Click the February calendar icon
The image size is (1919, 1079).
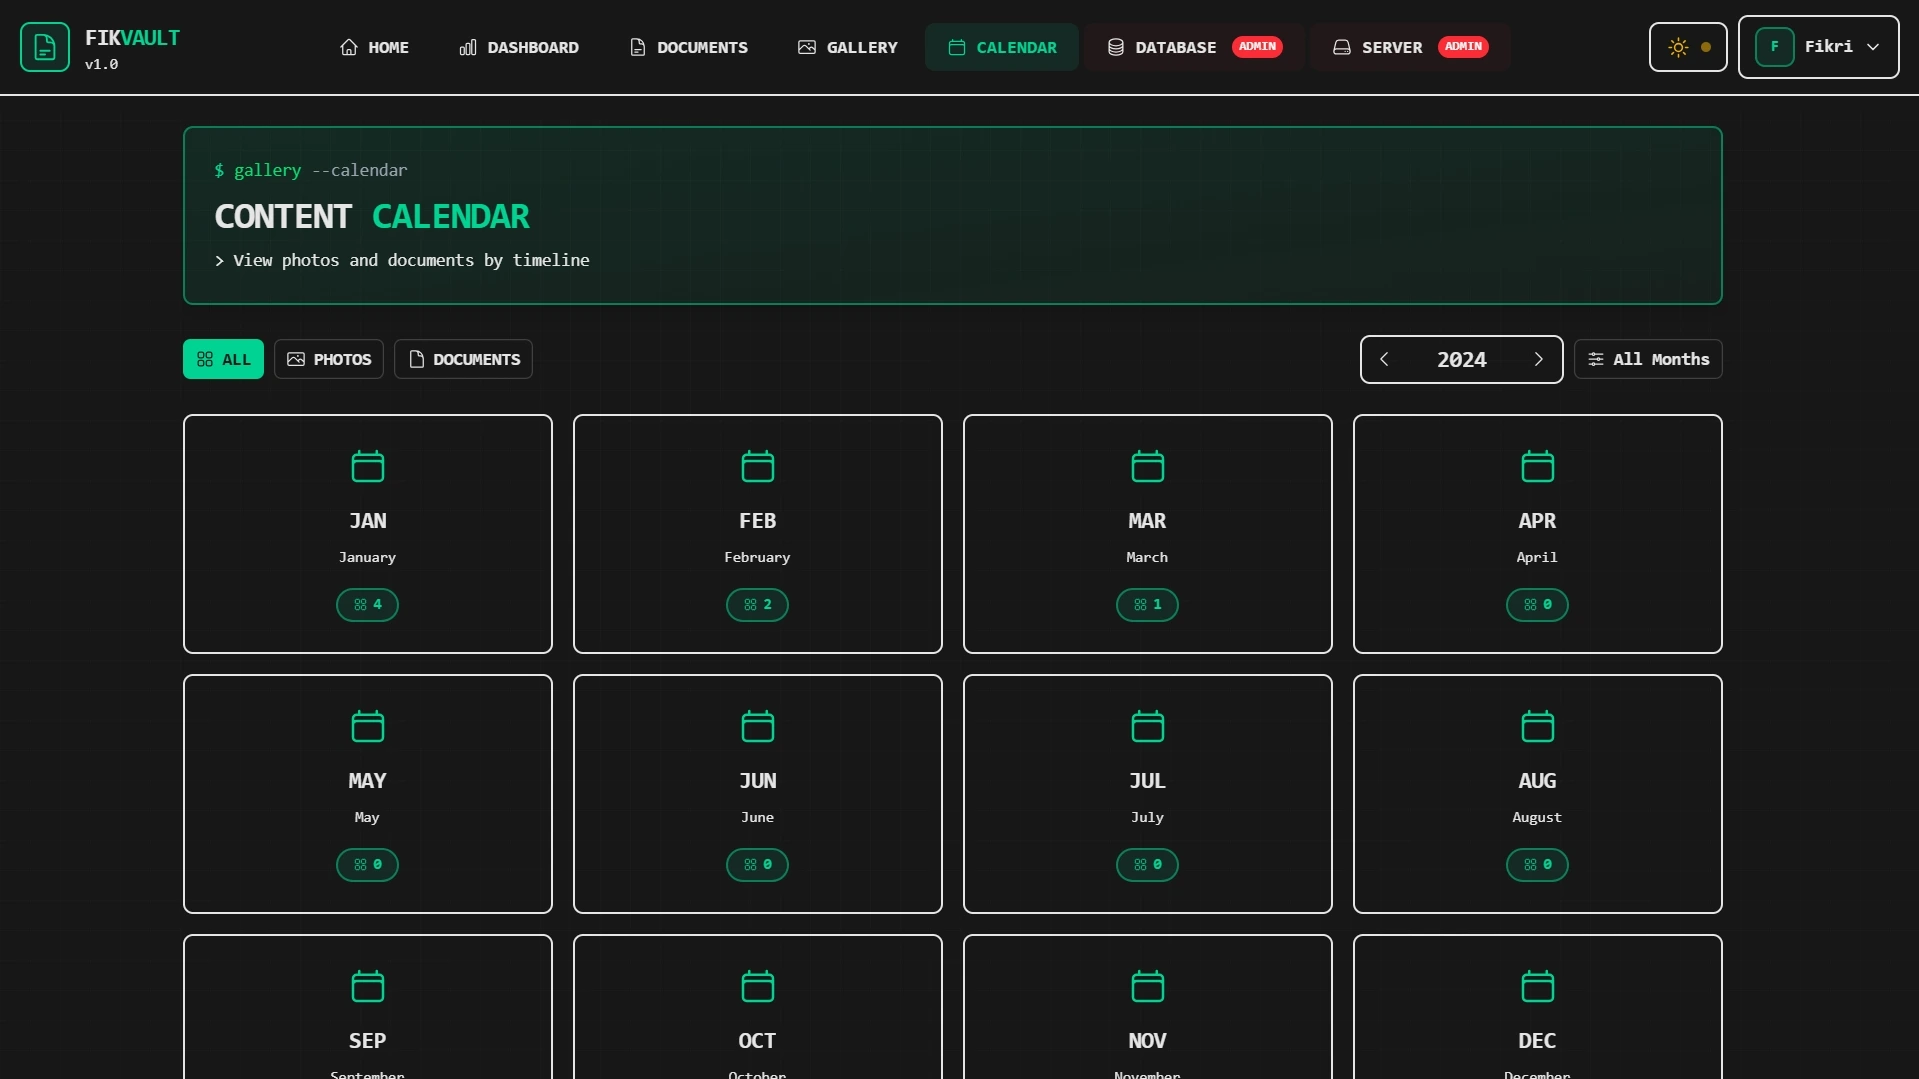click(x=758, y=466)
